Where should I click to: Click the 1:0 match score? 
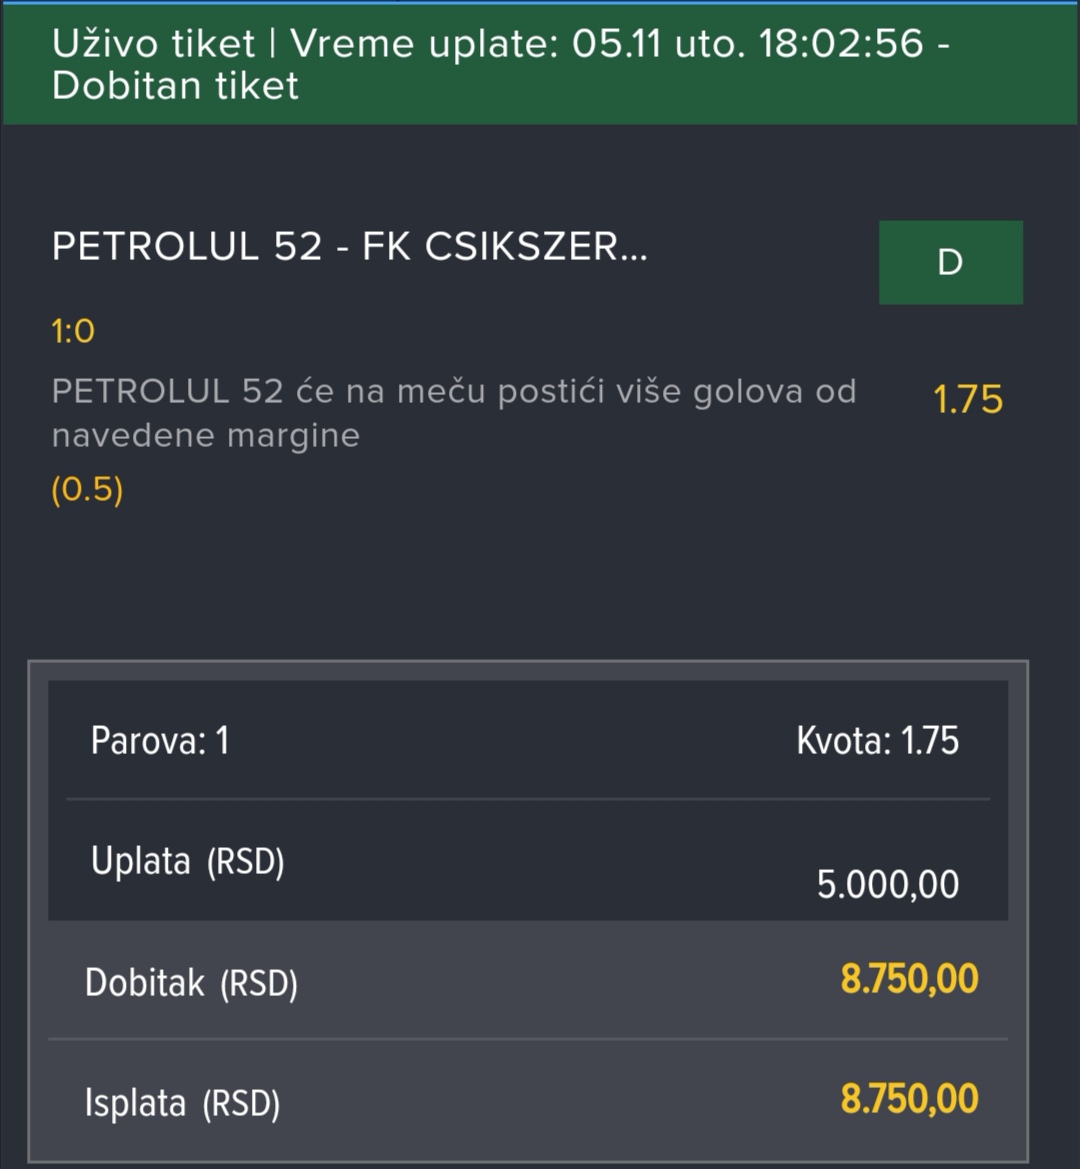[73, 331]
